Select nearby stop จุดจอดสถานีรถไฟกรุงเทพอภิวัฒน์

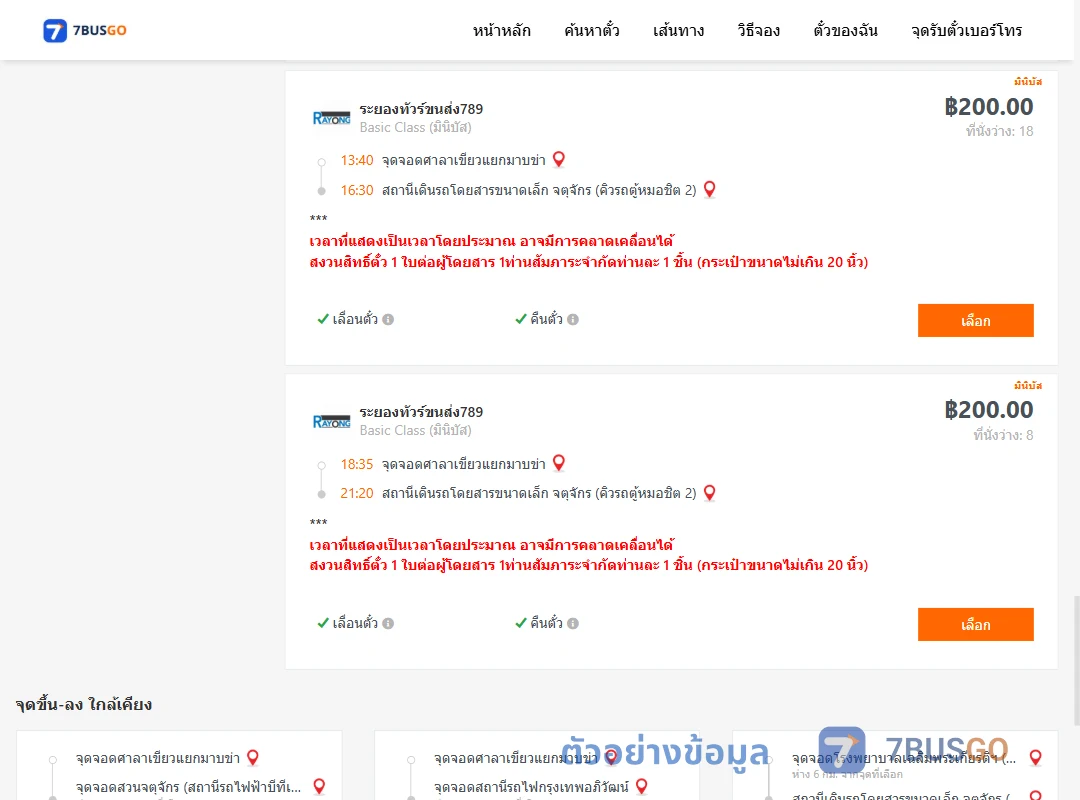tap(531, 786)
